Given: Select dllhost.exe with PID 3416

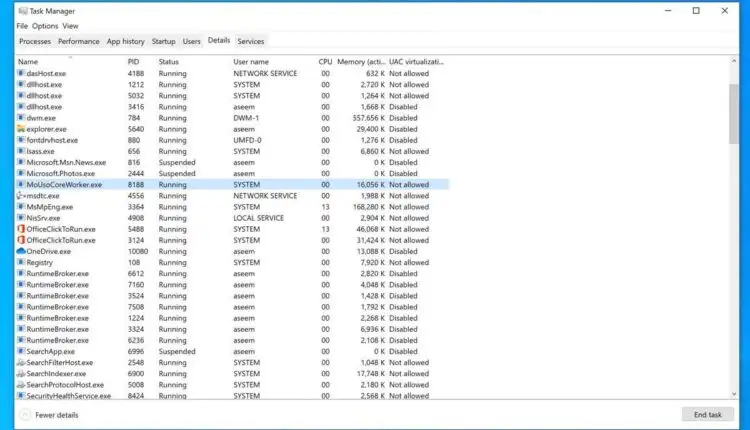Looking at the screenshot, I should click(x=232, y=107).
